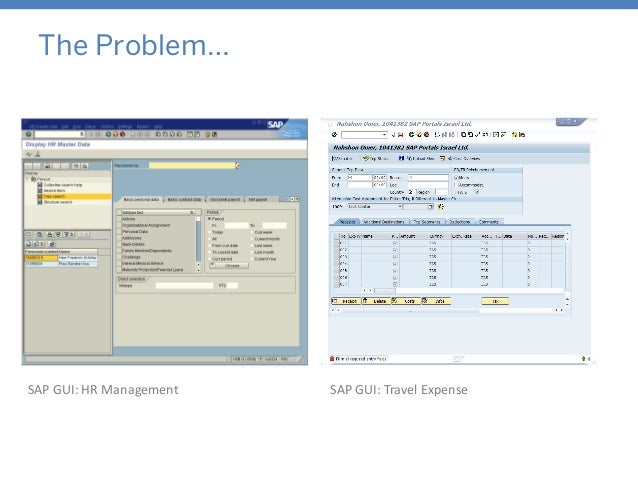Switch to Receipts tab in Travel Expense
Screen dimensions: 638x479
(x=347, y=222)
